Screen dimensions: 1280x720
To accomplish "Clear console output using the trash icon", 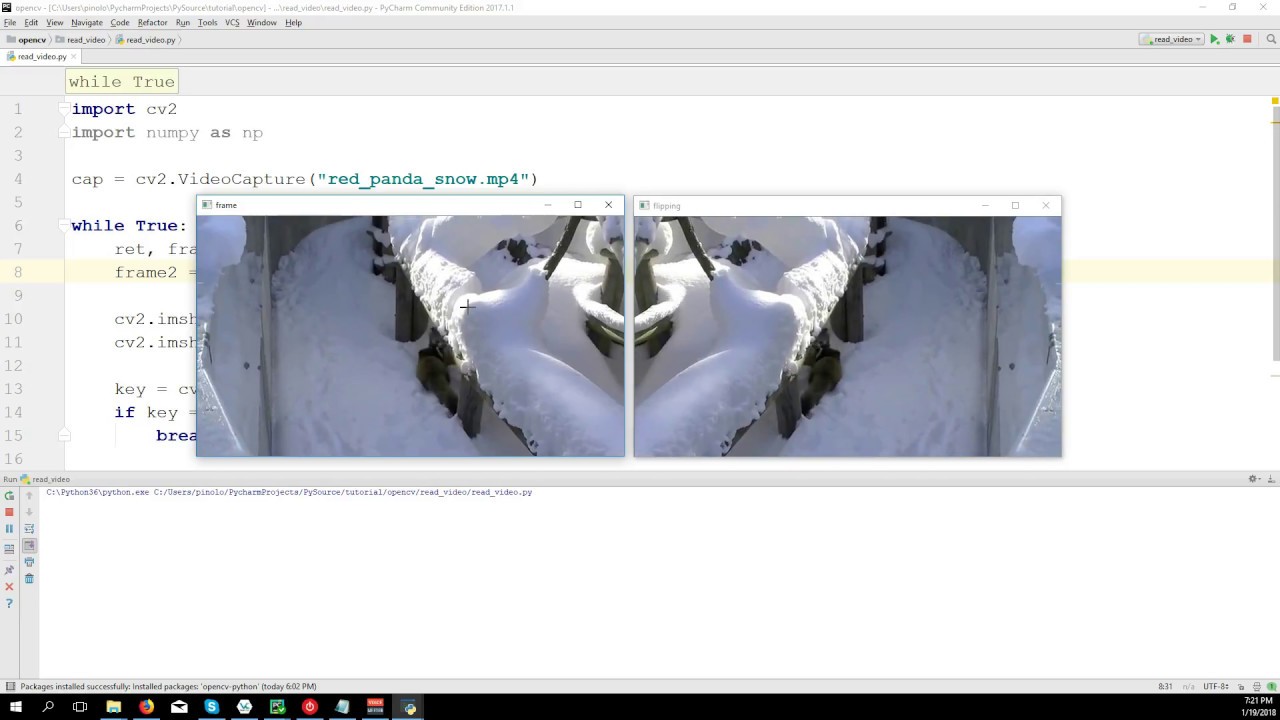I will pyautogui.click(x=29, y=579).
